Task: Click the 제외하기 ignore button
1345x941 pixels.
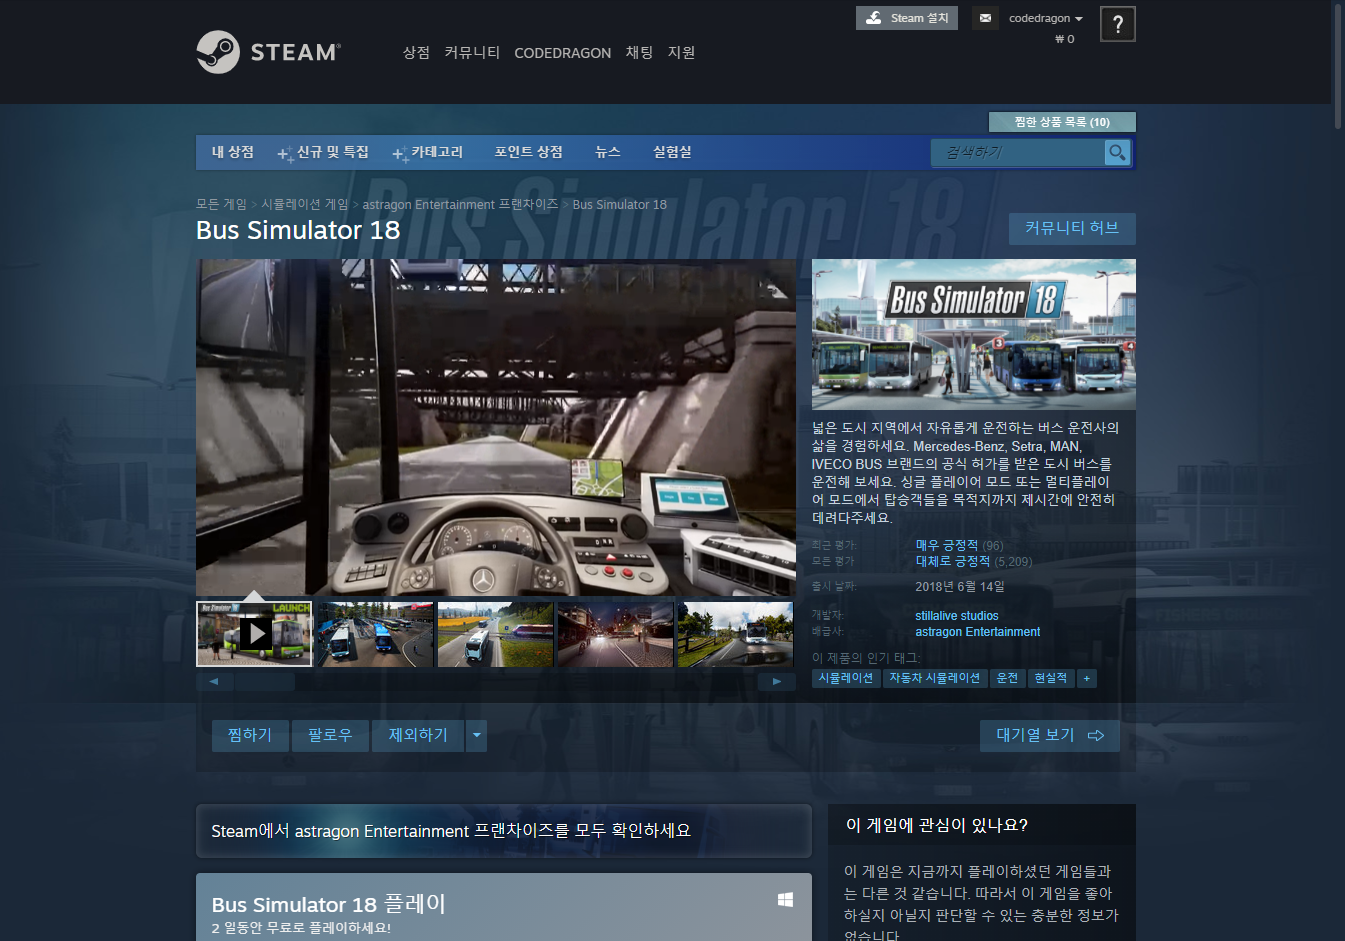Action: (x=418, y=735)
